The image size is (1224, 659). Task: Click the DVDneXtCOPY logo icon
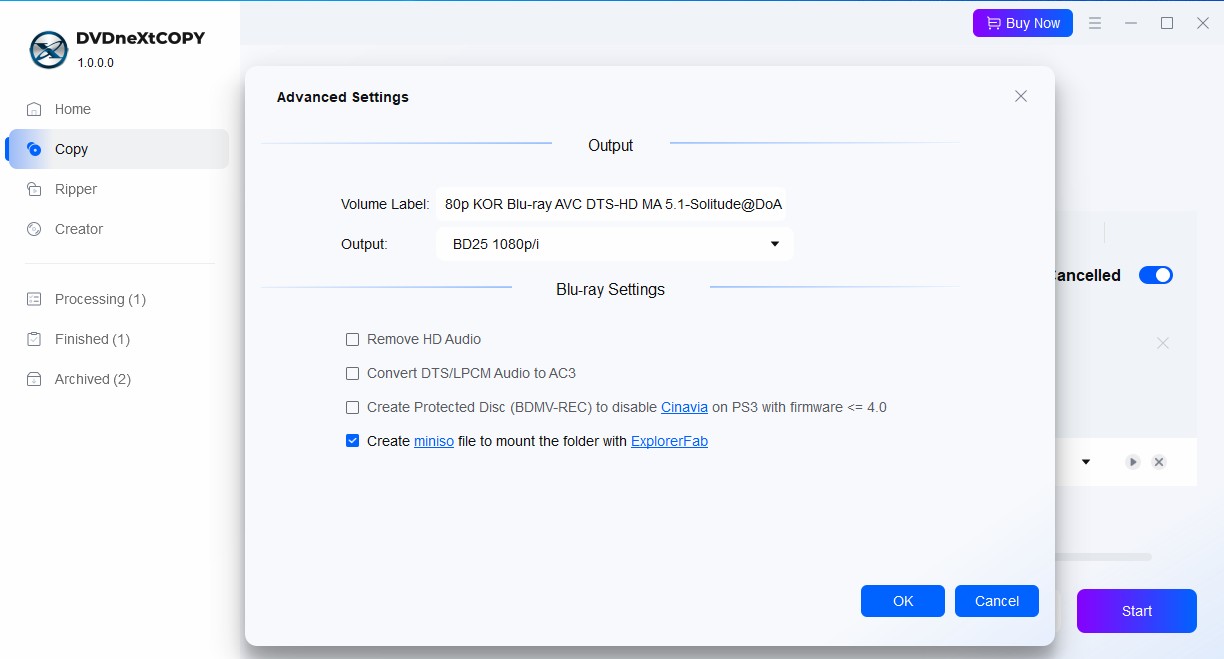48,49
